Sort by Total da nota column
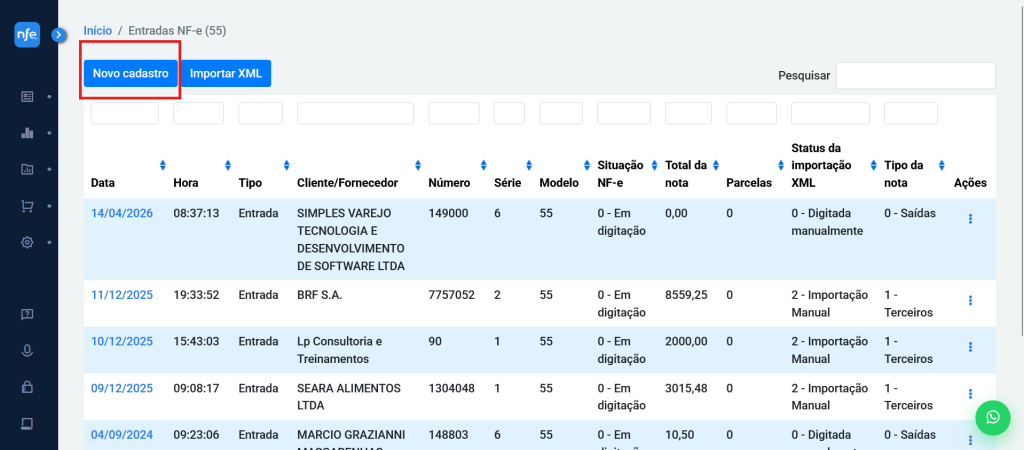Viewport: 1024px width, 450px height. point(715,165)
